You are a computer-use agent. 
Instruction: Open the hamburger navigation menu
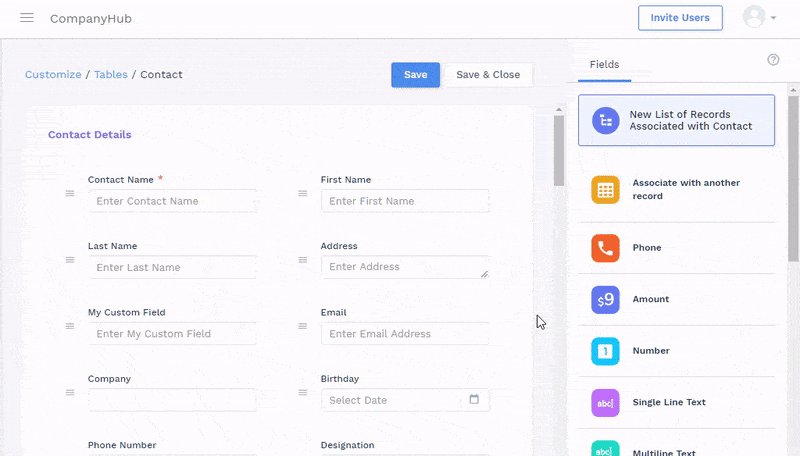27,18
